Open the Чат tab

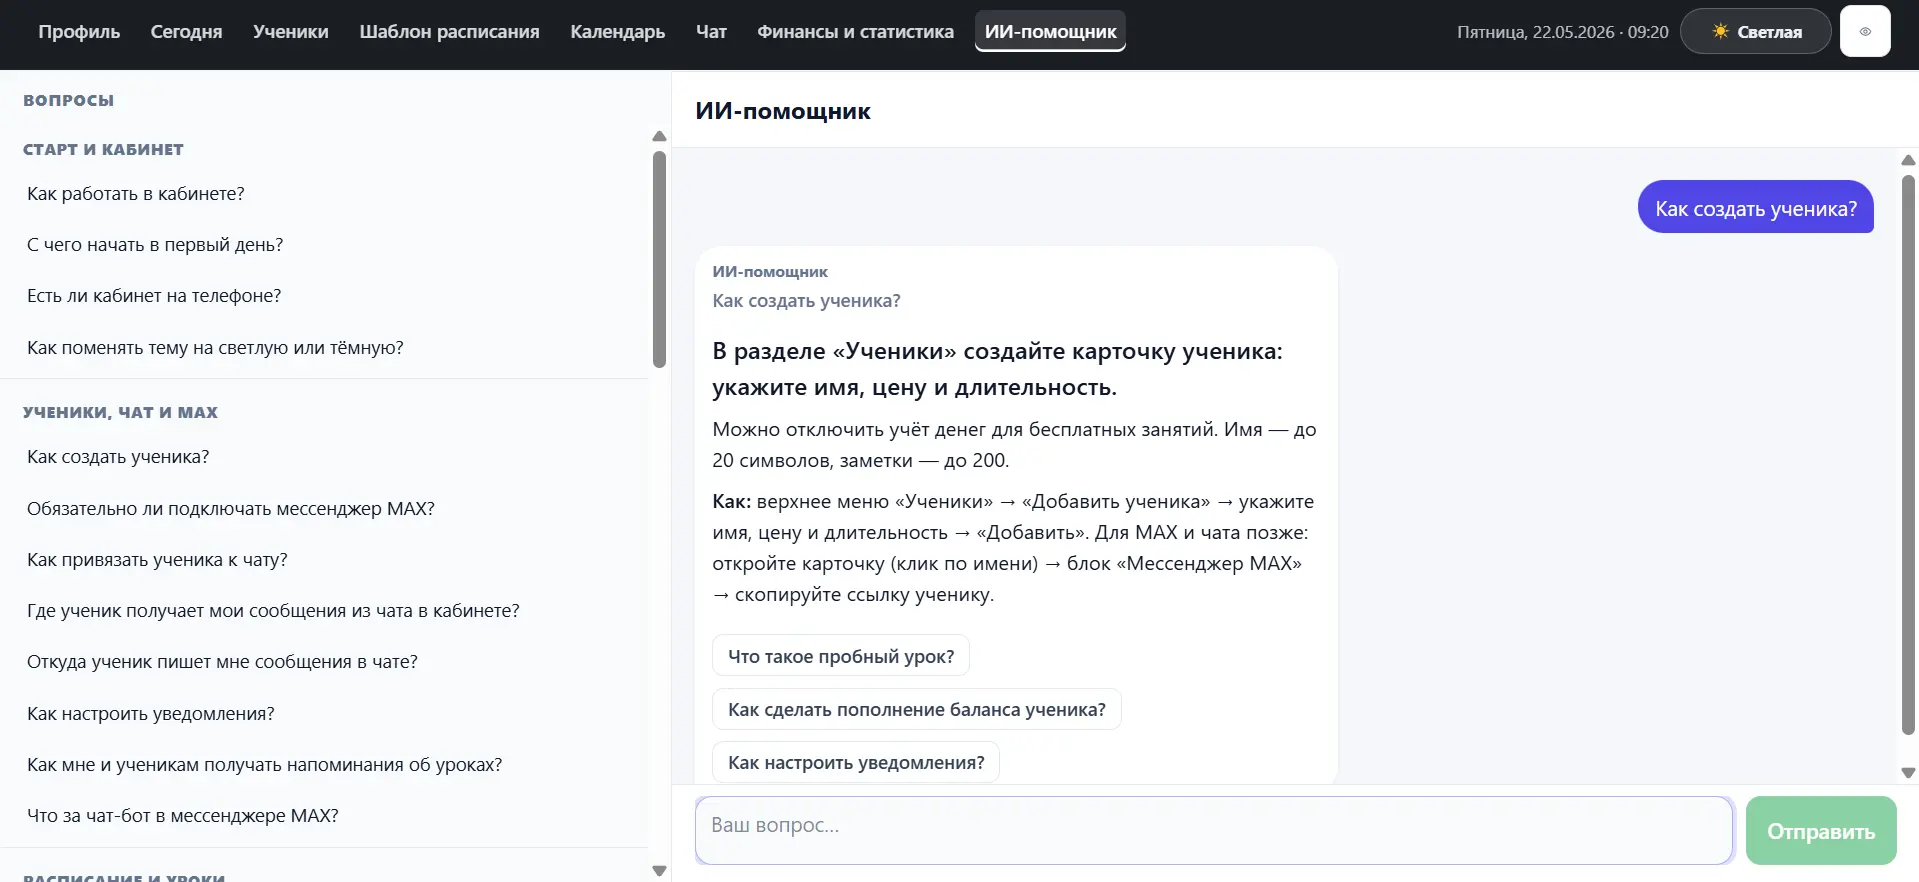coord(711,31)
